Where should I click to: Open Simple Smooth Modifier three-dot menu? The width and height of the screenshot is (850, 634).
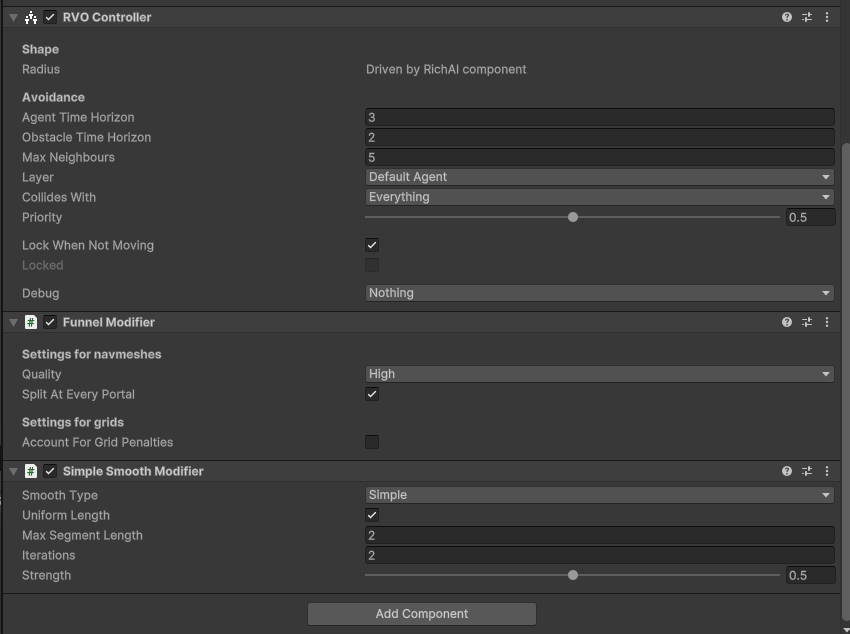coord(827,471)
